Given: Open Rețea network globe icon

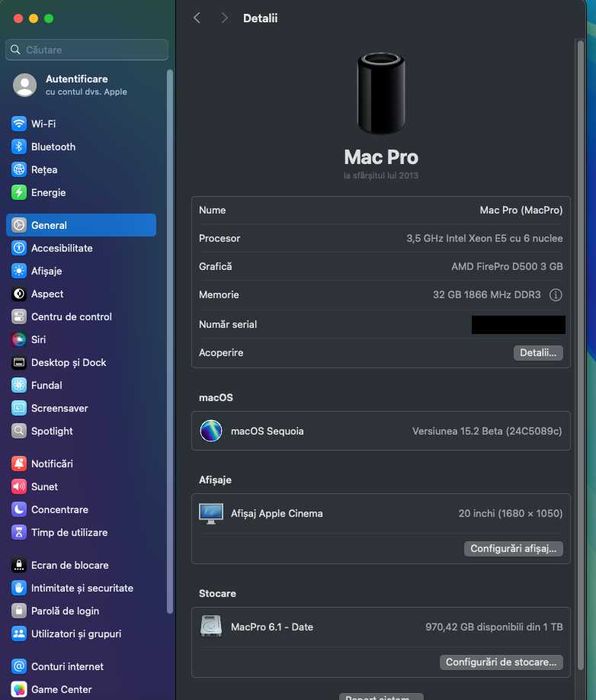Looking at the screenshot, I should click(x=19, y=169).
